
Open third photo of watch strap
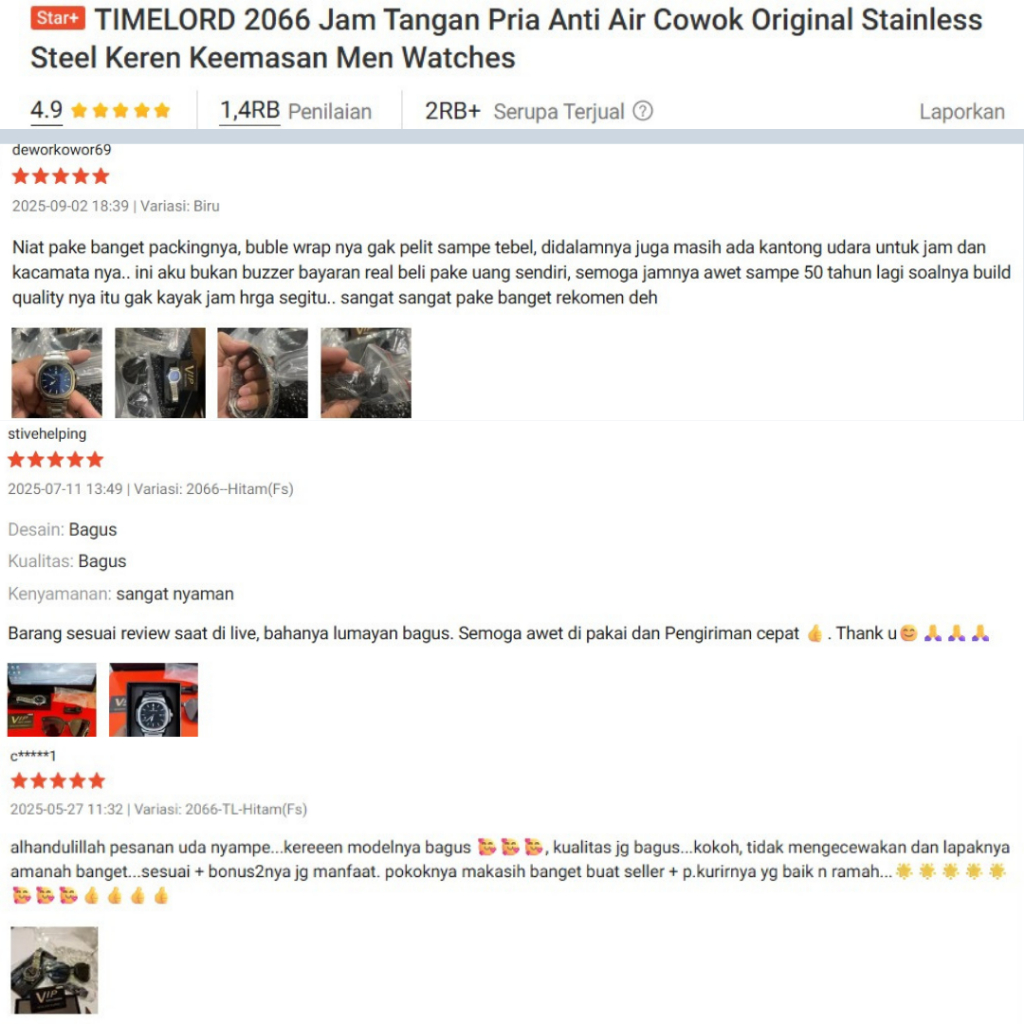coord(263,373)
